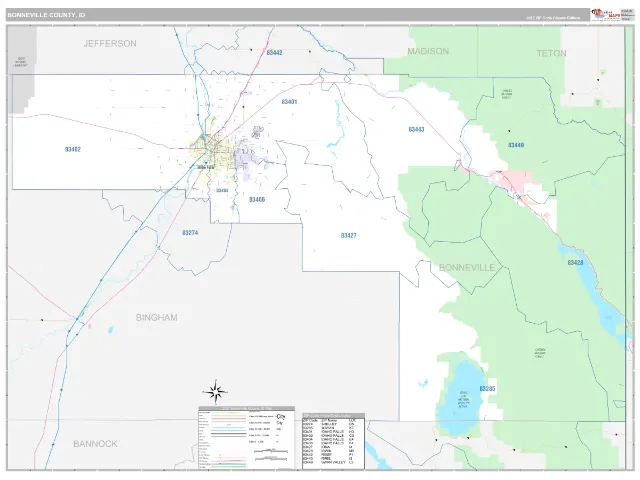Select SHELLEY row in ZIP index
The image size is (640, 480).
tap(329, 424)
